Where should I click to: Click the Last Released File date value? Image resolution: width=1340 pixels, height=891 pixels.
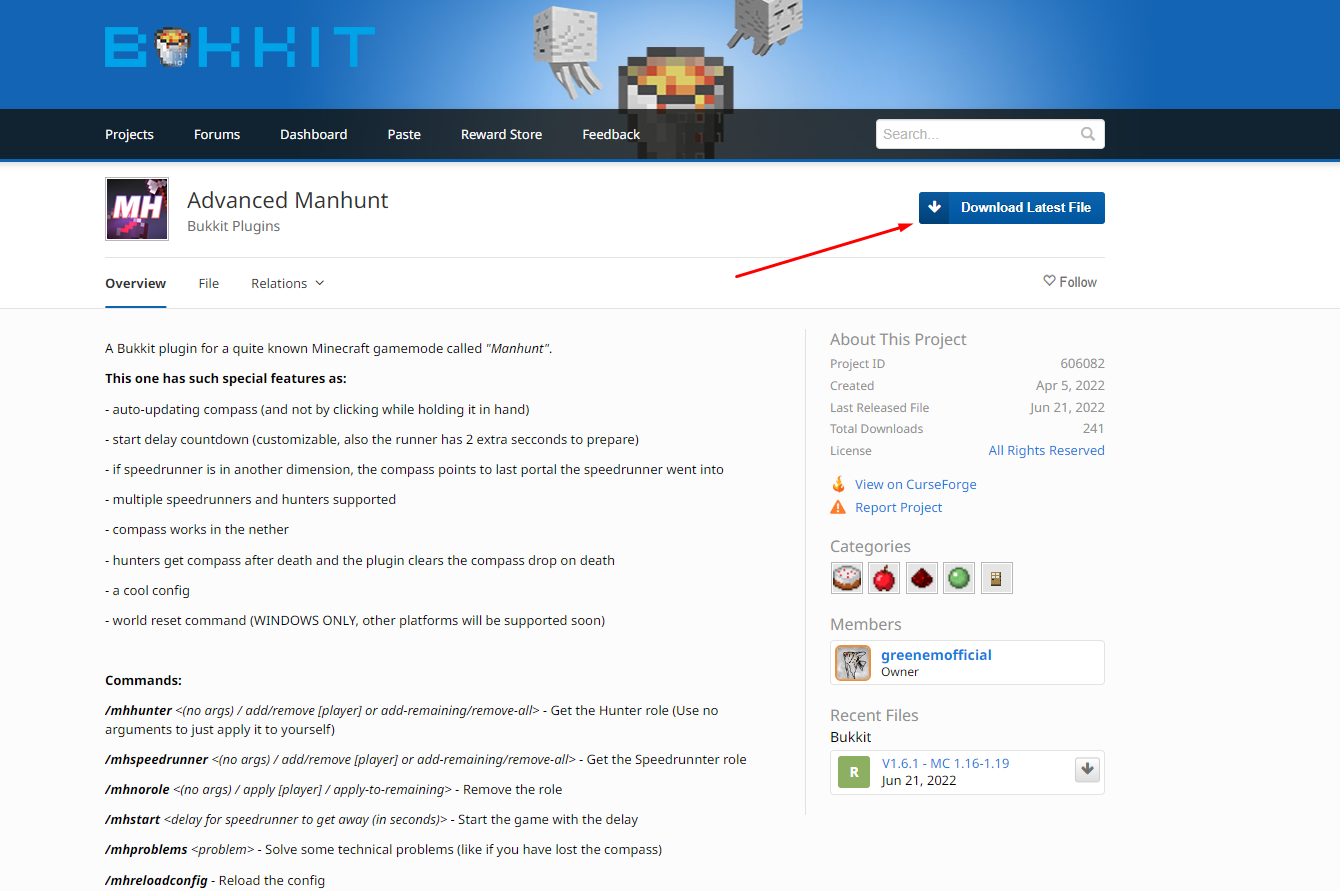1067,407
